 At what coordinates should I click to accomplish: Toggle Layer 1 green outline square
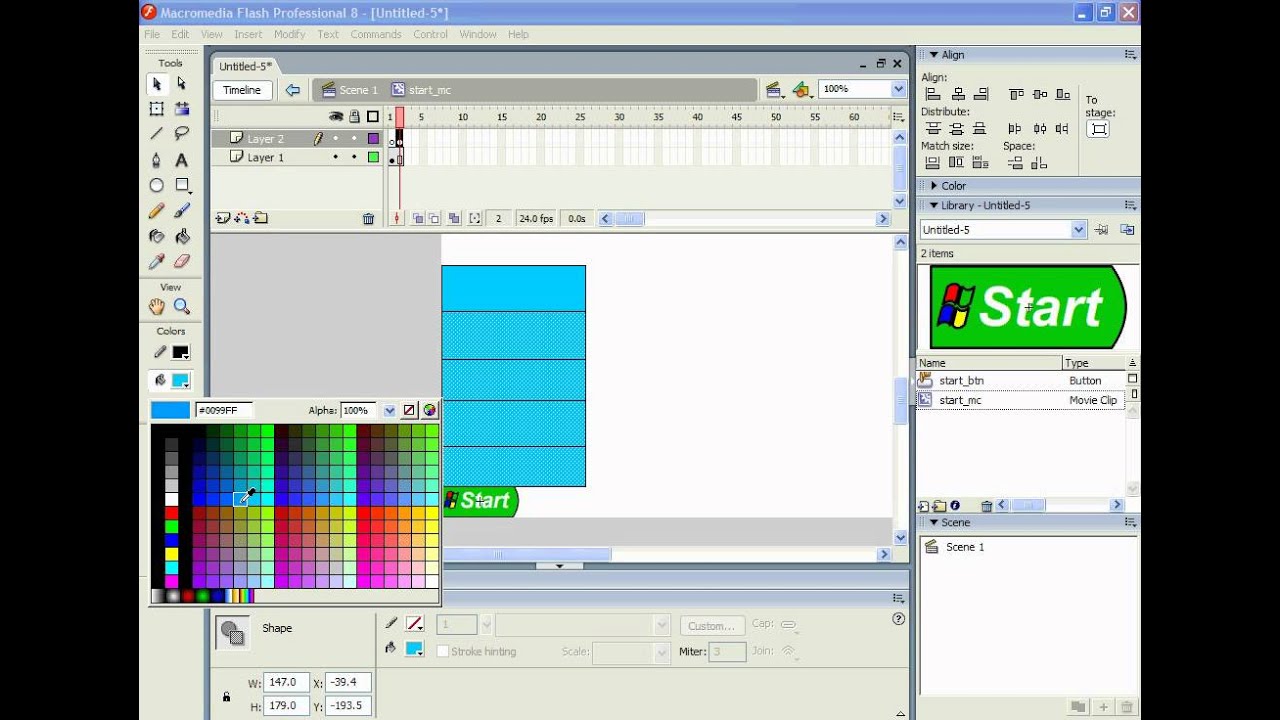[373, 157]
